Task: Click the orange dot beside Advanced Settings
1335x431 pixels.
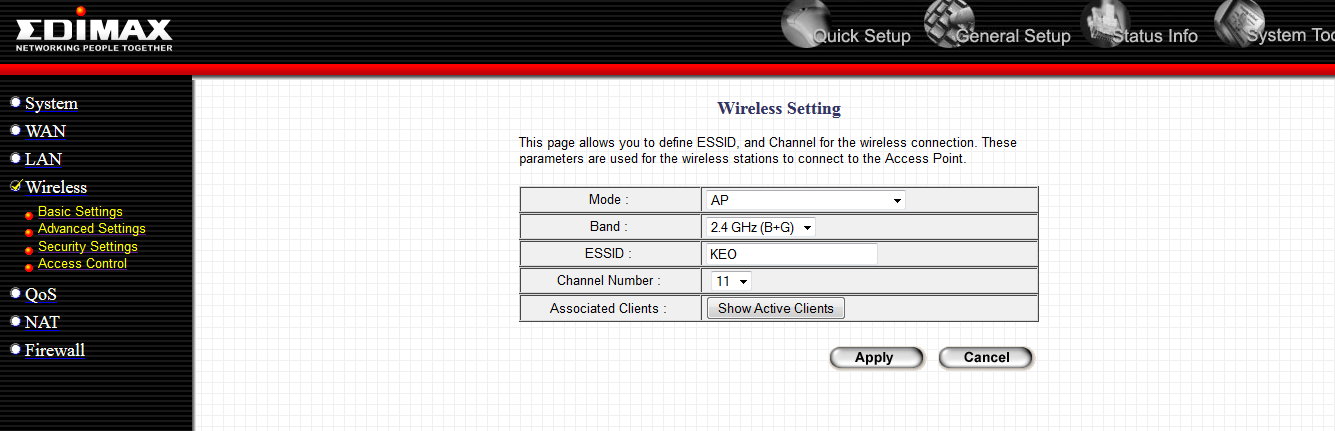Action: [29, 232]
